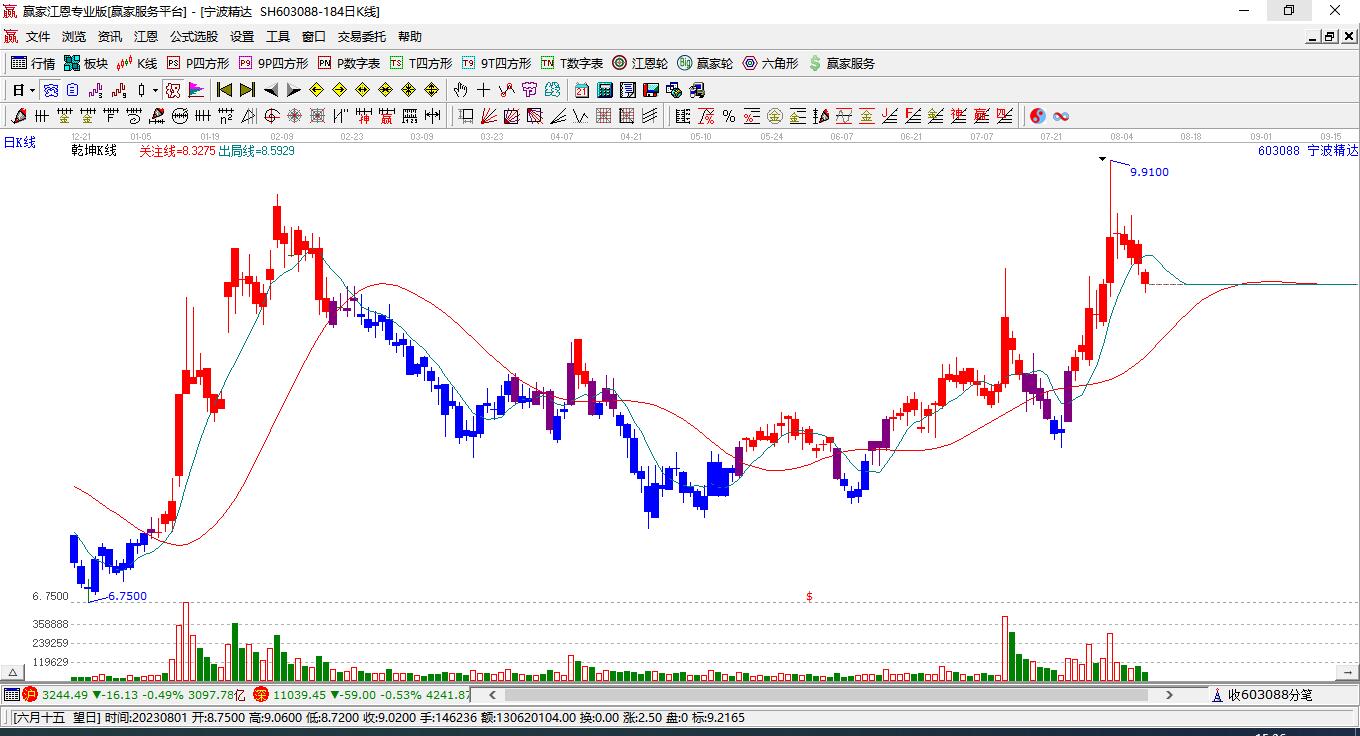This screenshot has width=1360, height=736.
Task: Select the red fan lines drawing tool
Action: 489,116
